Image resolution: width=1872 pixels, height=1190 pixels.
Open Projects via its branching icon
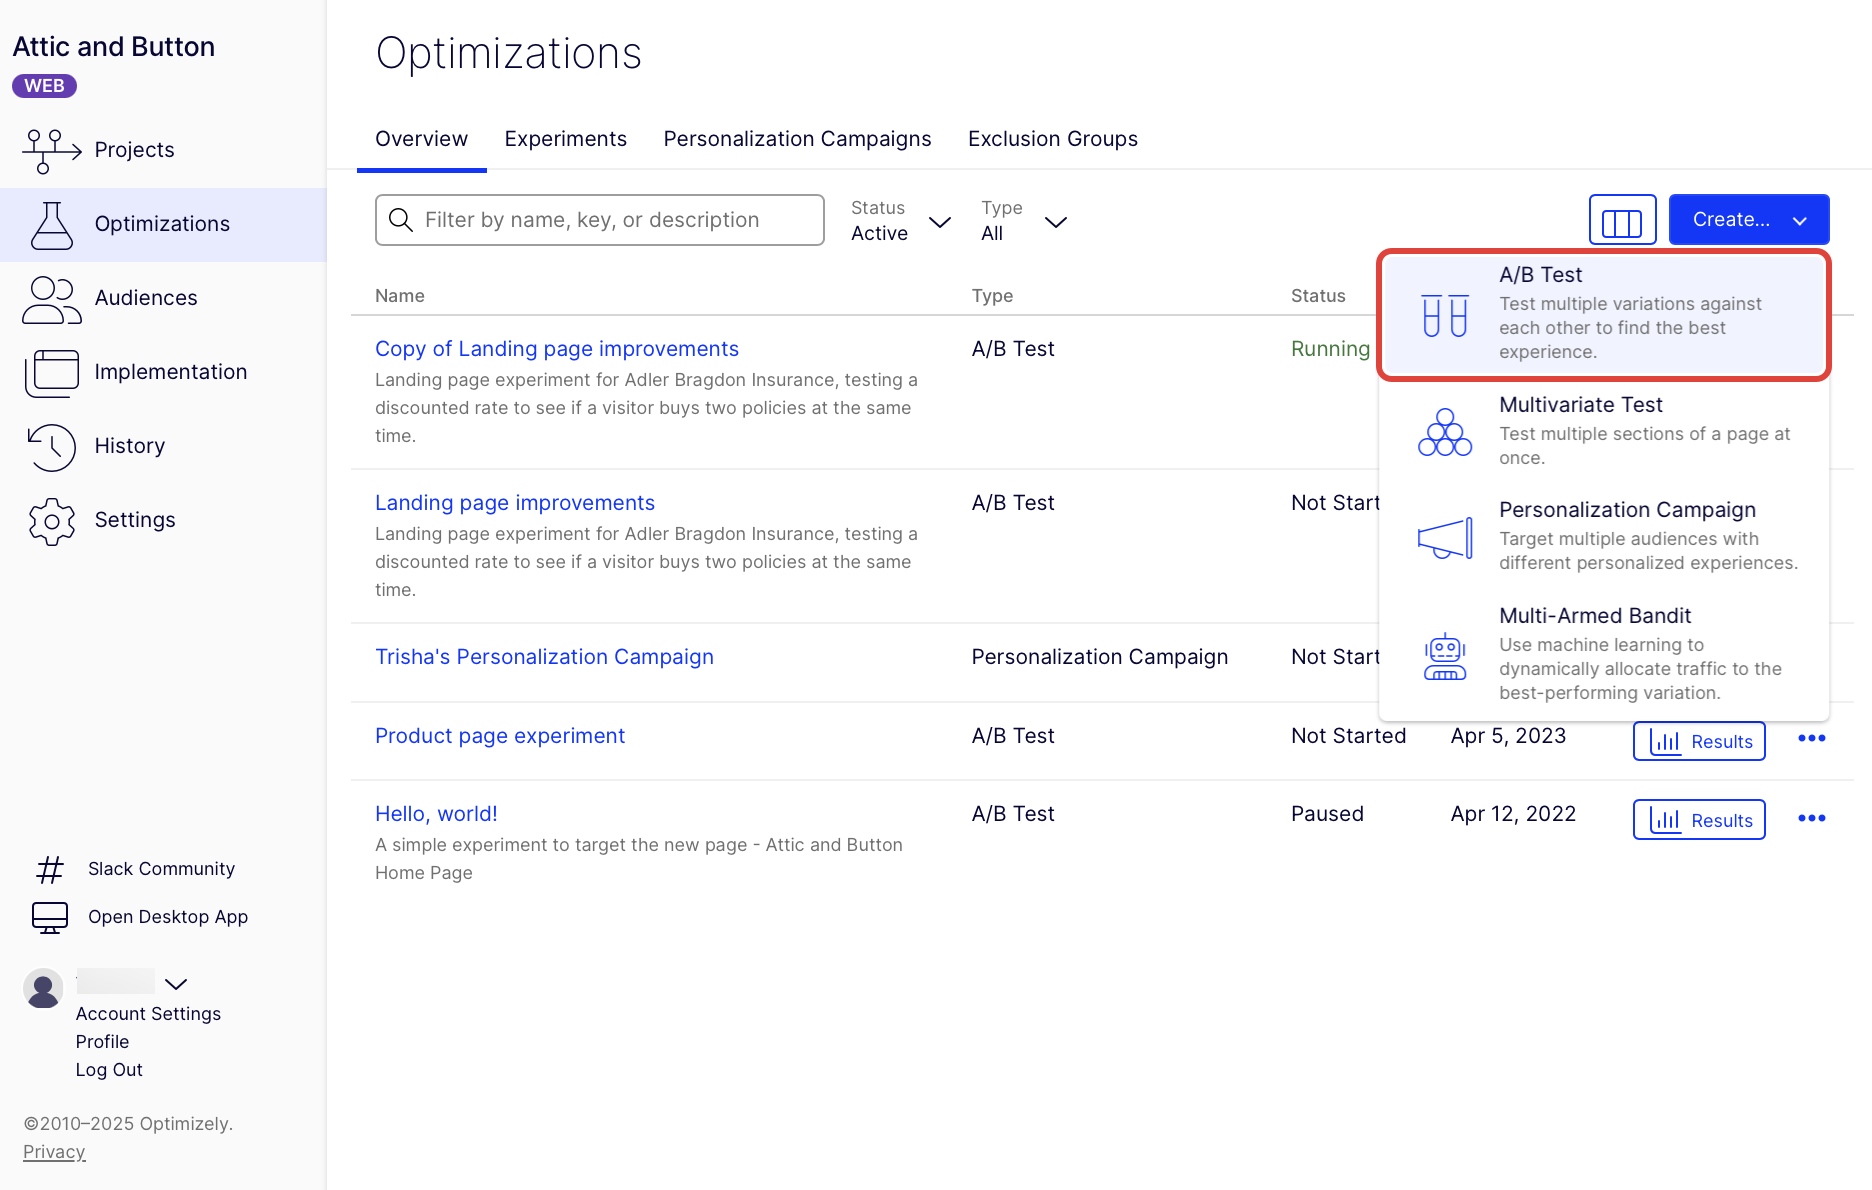51,151
